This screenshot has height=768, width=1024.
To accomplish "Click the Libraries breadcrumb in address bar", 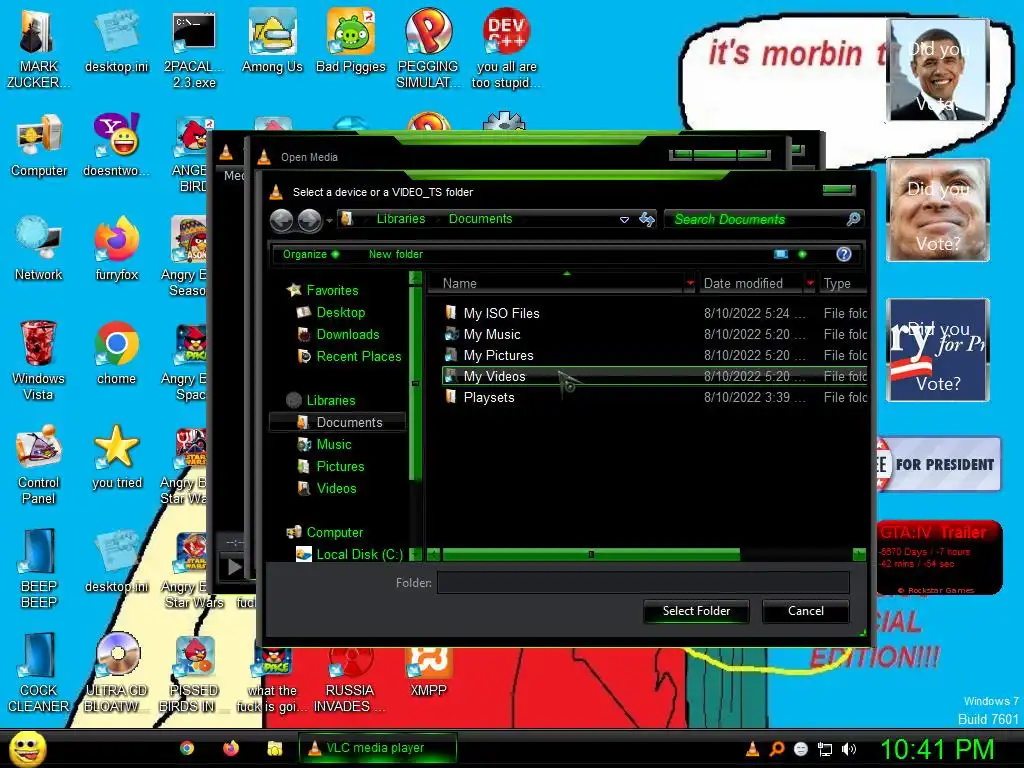I will tap(401, 219).
